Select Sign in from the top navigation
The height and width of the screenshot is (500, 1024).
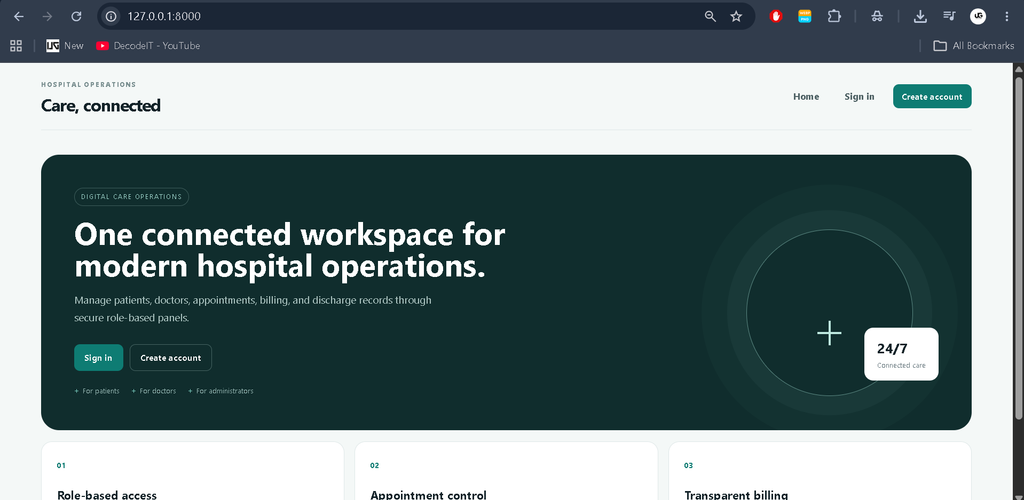tap(859, 97)
